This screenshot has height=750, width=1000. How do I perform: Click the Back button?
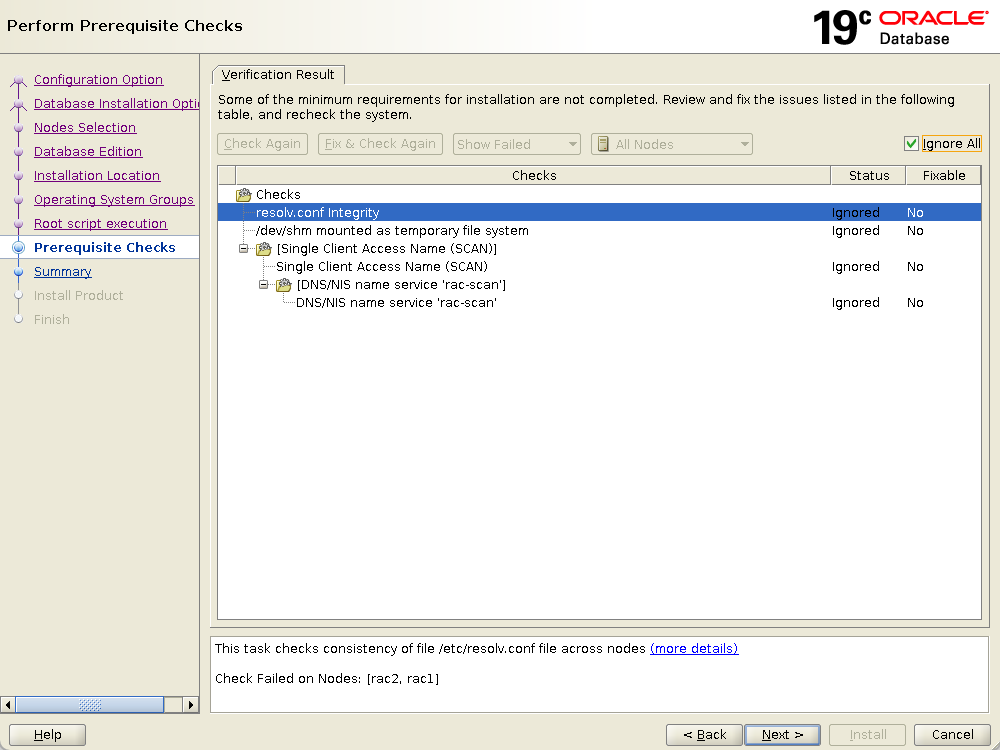coord(704,735)
